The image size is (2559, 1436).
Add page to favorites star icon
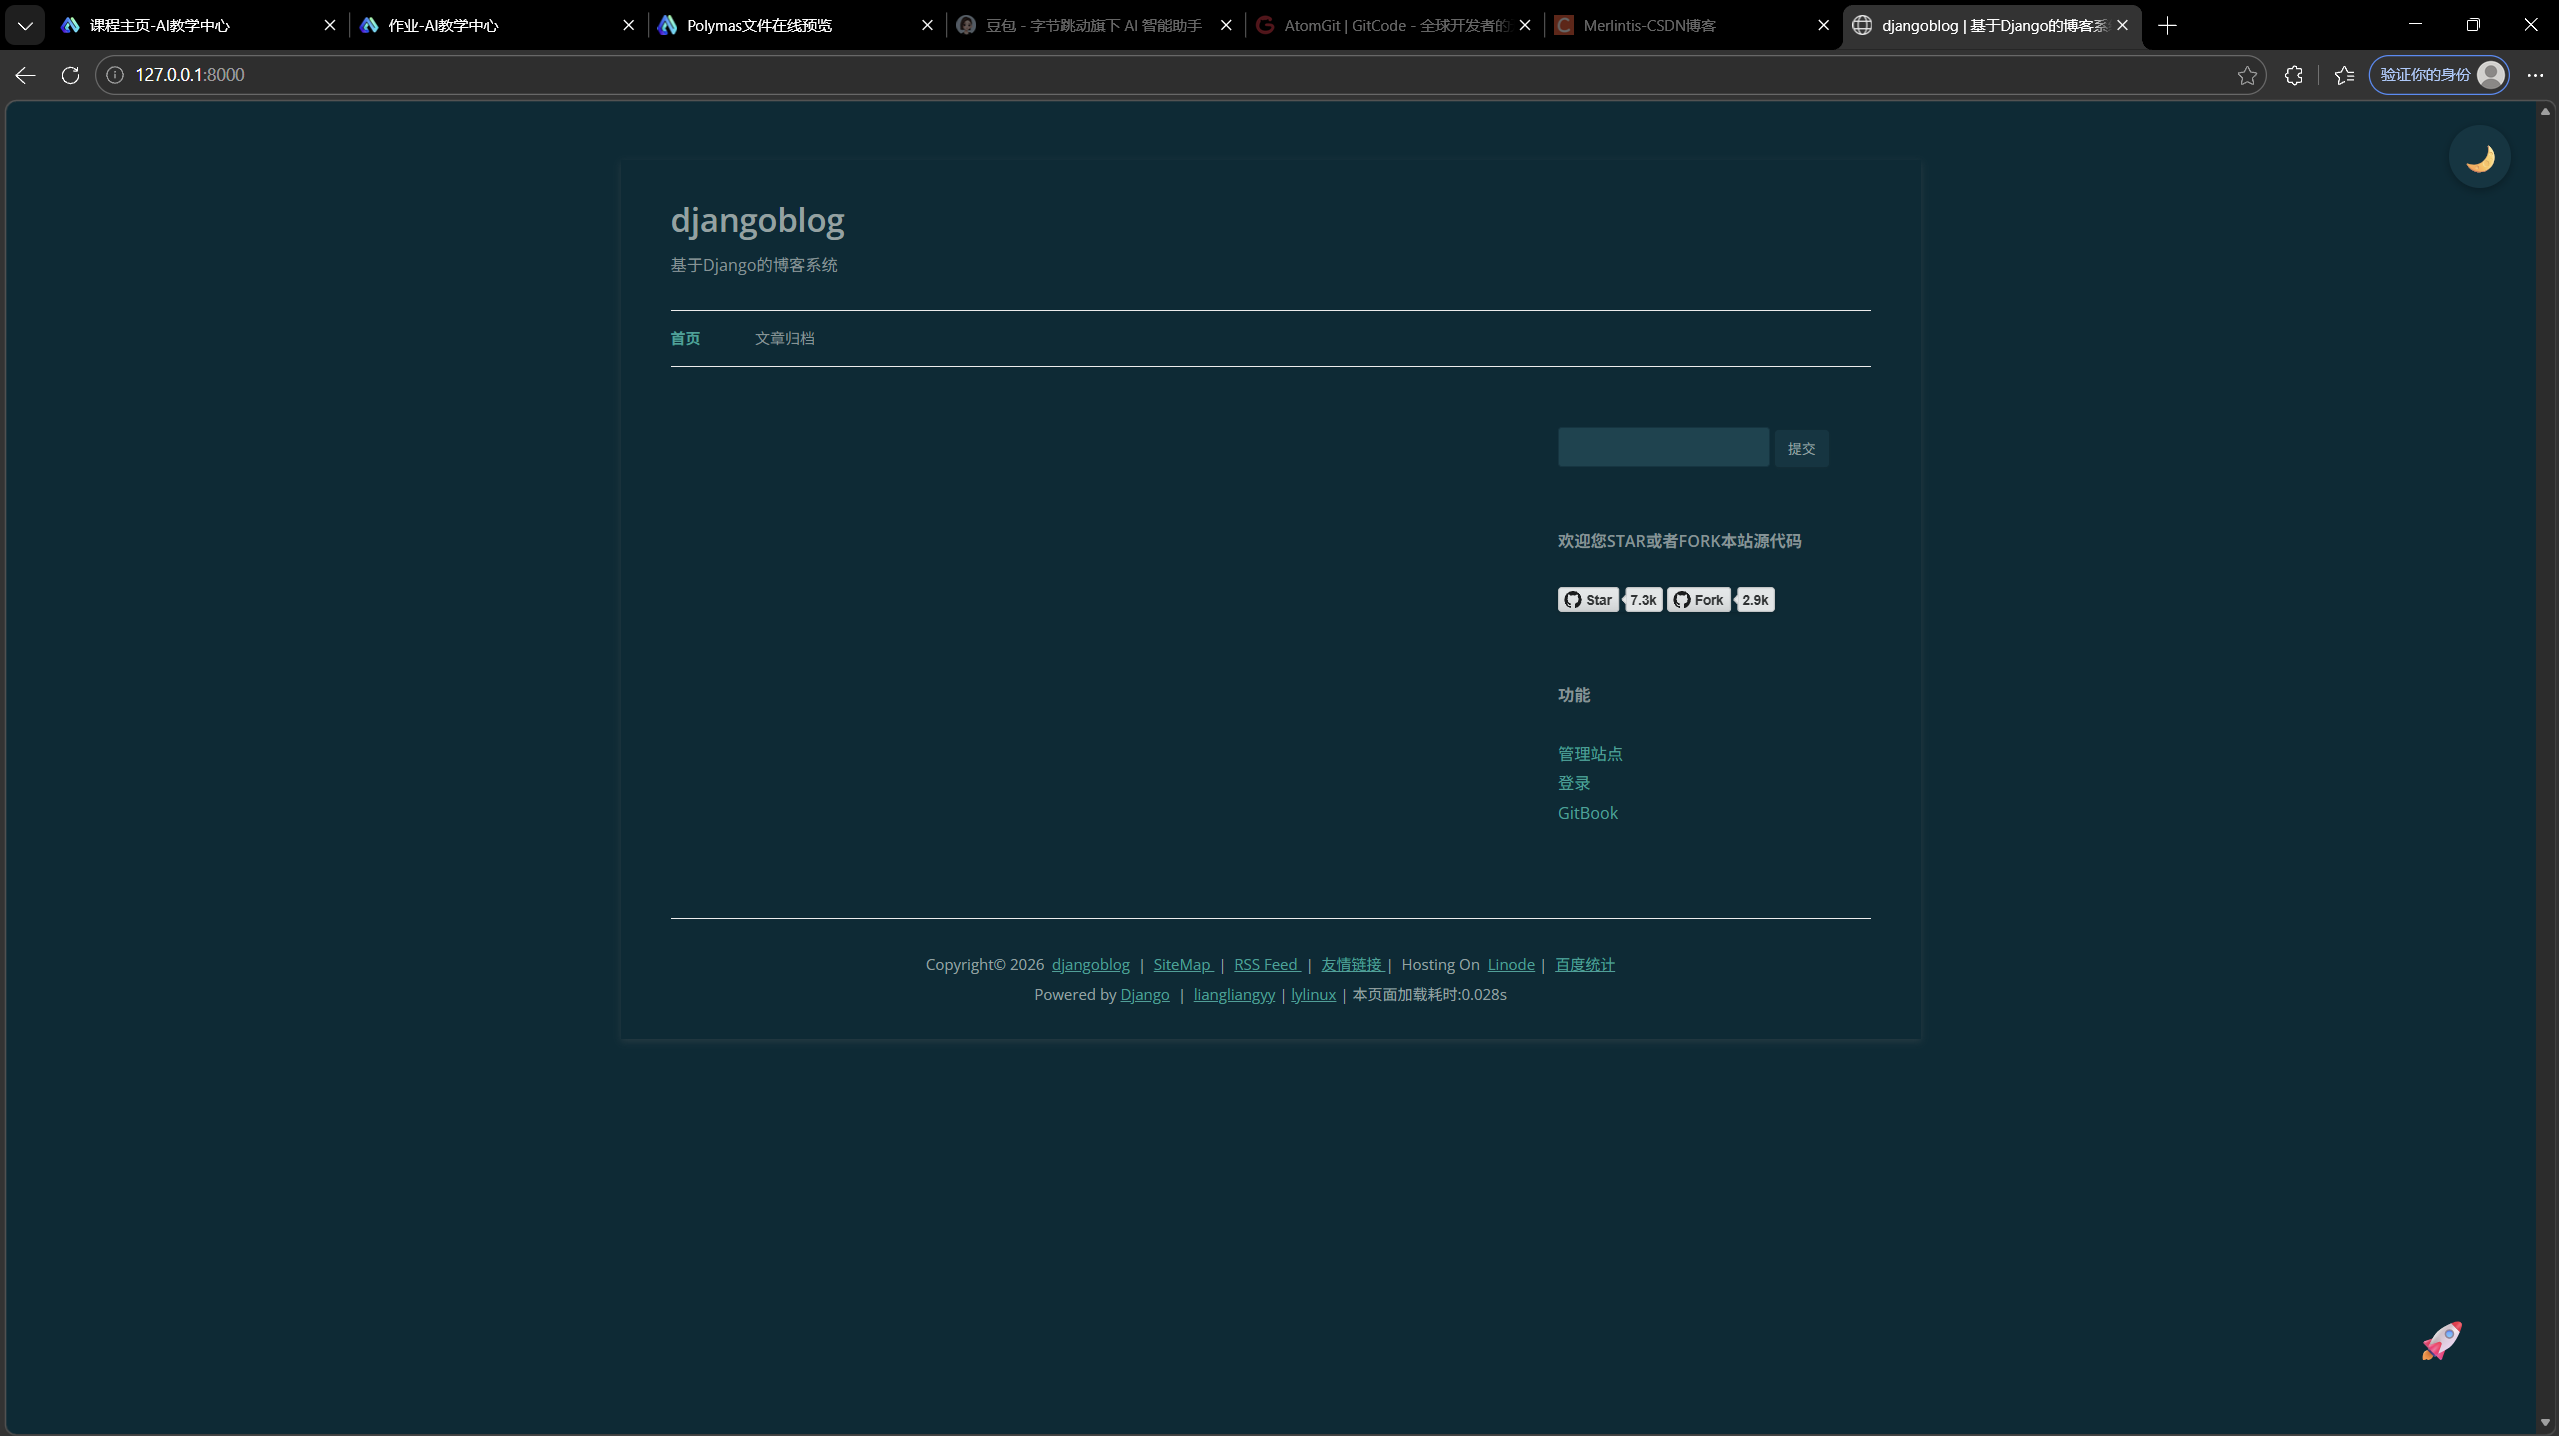click(2247, 75)
